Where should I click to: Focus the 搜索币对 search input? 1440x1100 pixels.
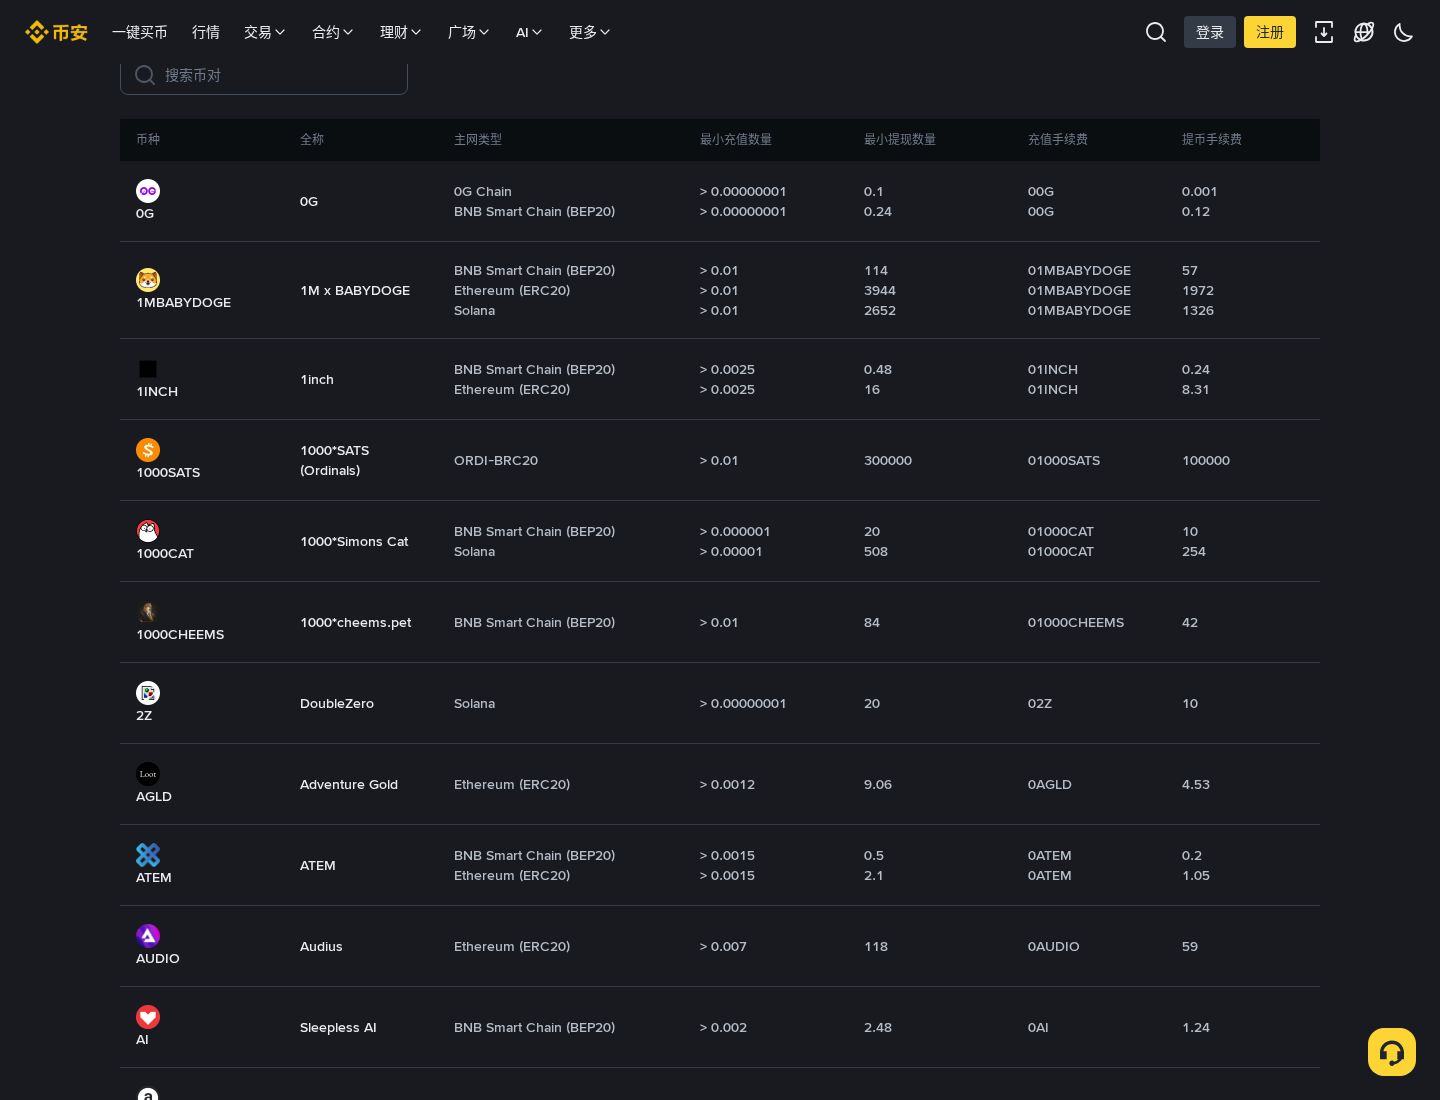pos(264,75)
